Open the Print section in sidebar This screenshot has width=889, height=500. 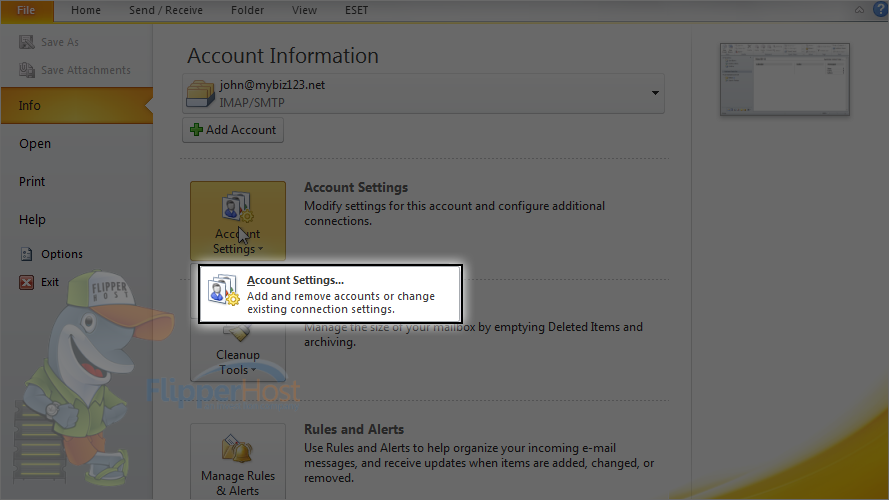click(x=32, y=181)
